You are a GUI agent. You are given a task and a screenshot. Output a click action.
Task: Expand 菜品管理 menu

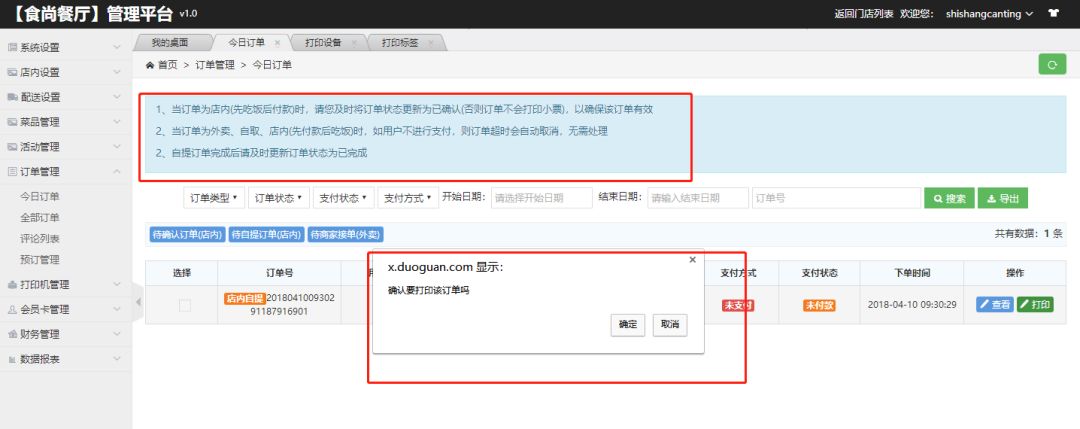coord(65,122)
